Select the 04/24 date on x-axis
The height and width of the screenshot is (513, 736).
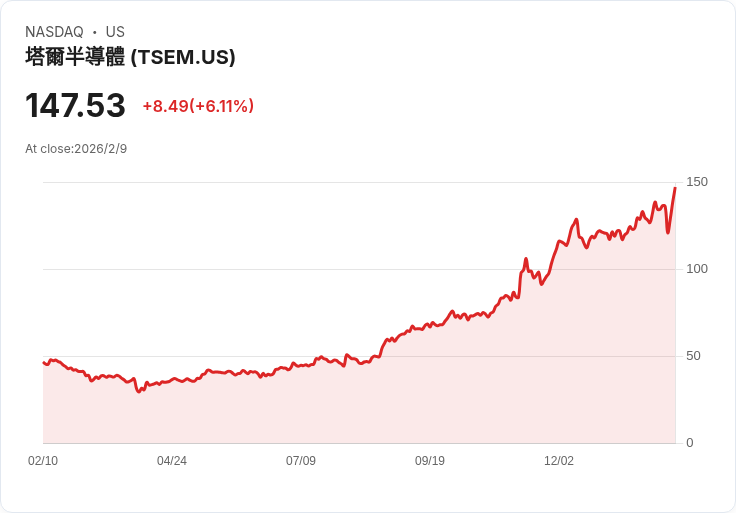172,461
